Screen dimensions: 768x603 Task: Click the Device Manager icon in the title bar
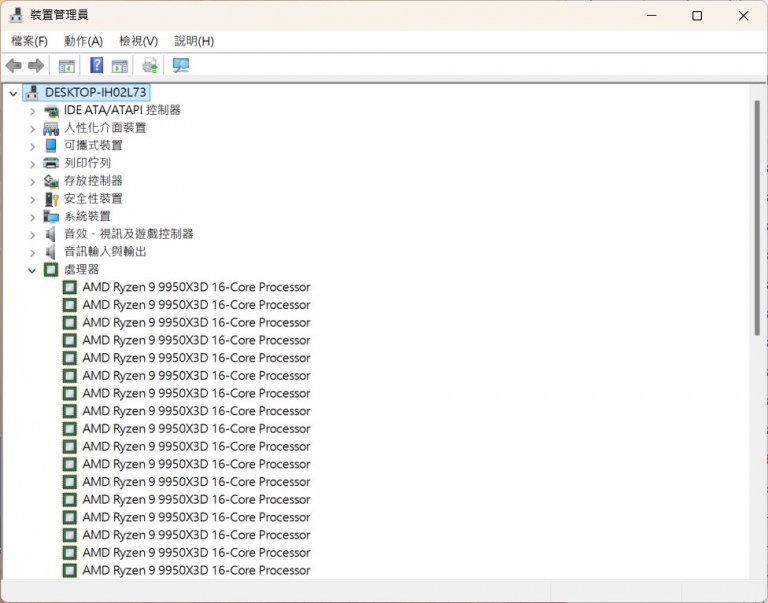(x=16, y=15)
